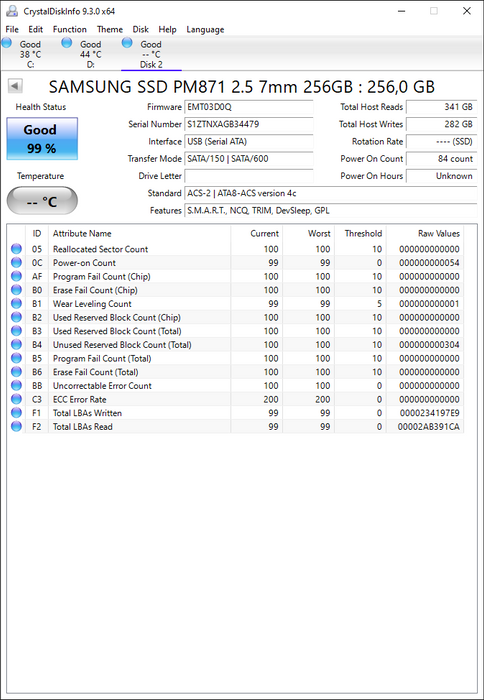Screen dimensions: 484x700
Task: Select the Uncorrectable Error Count attribute name
Action: [x=102, y=386]
